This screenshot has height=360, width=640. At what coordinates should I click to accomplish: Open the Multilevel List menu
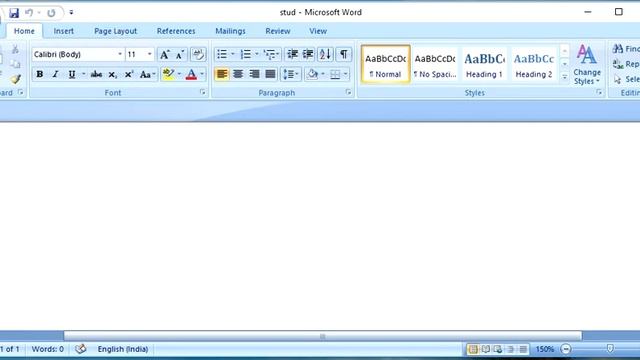click(271, 54)
